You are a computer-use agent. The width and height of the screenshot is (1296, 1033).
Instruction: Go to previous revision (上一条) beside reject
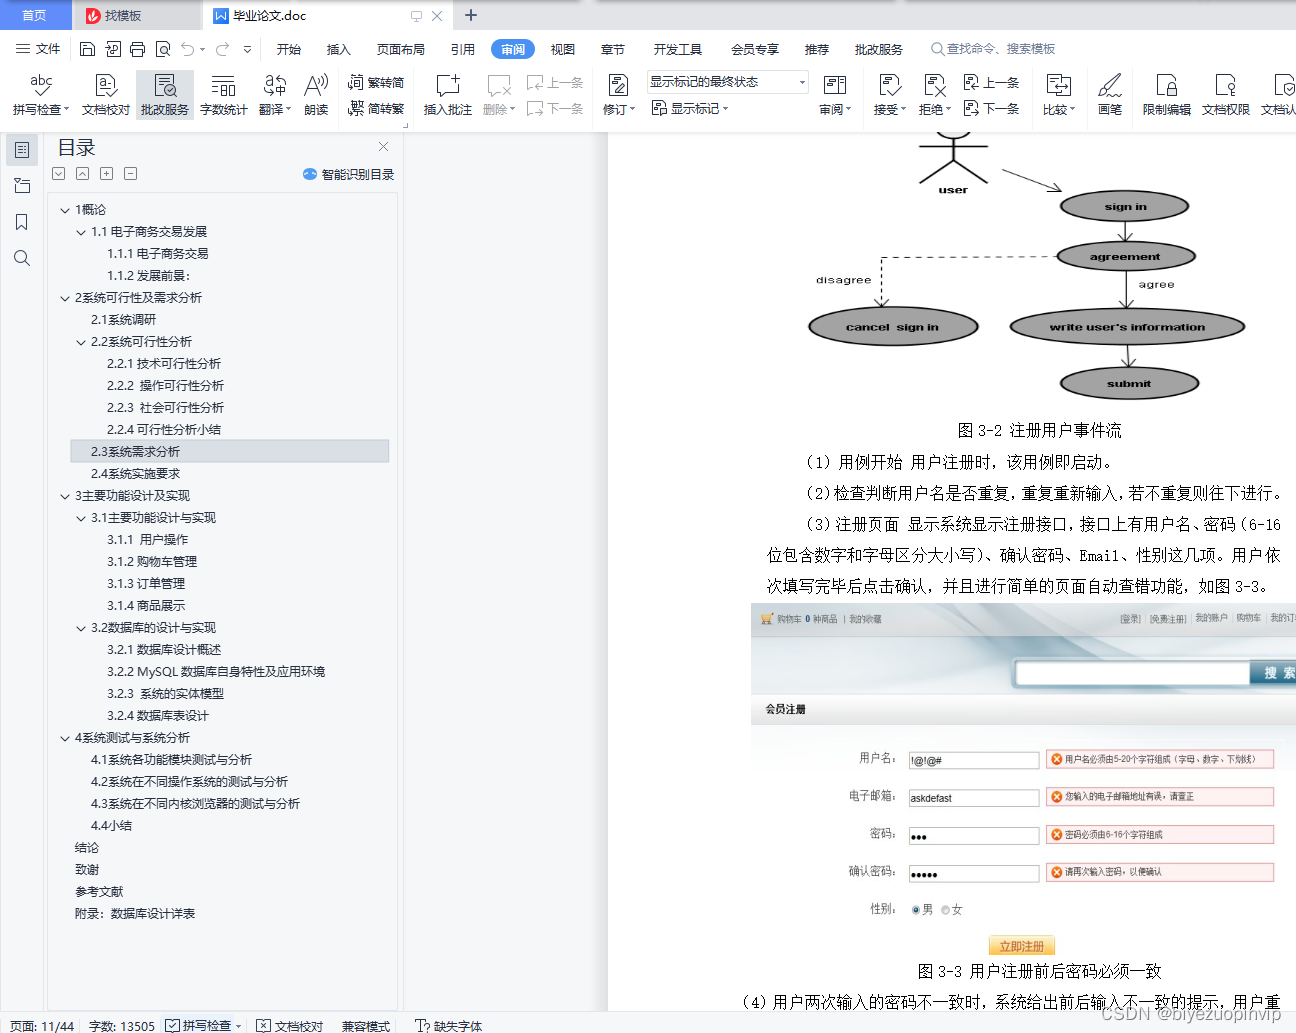click(x=991, y=83)
